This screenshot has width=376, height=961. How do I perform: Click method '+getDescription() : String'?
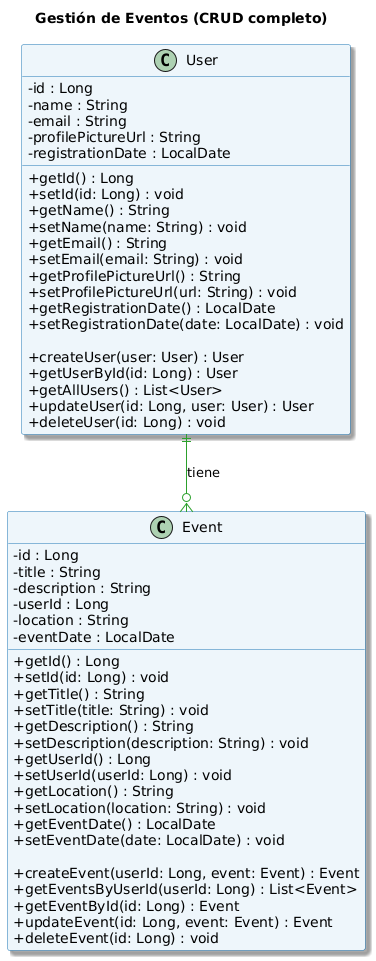pos(104,726)
